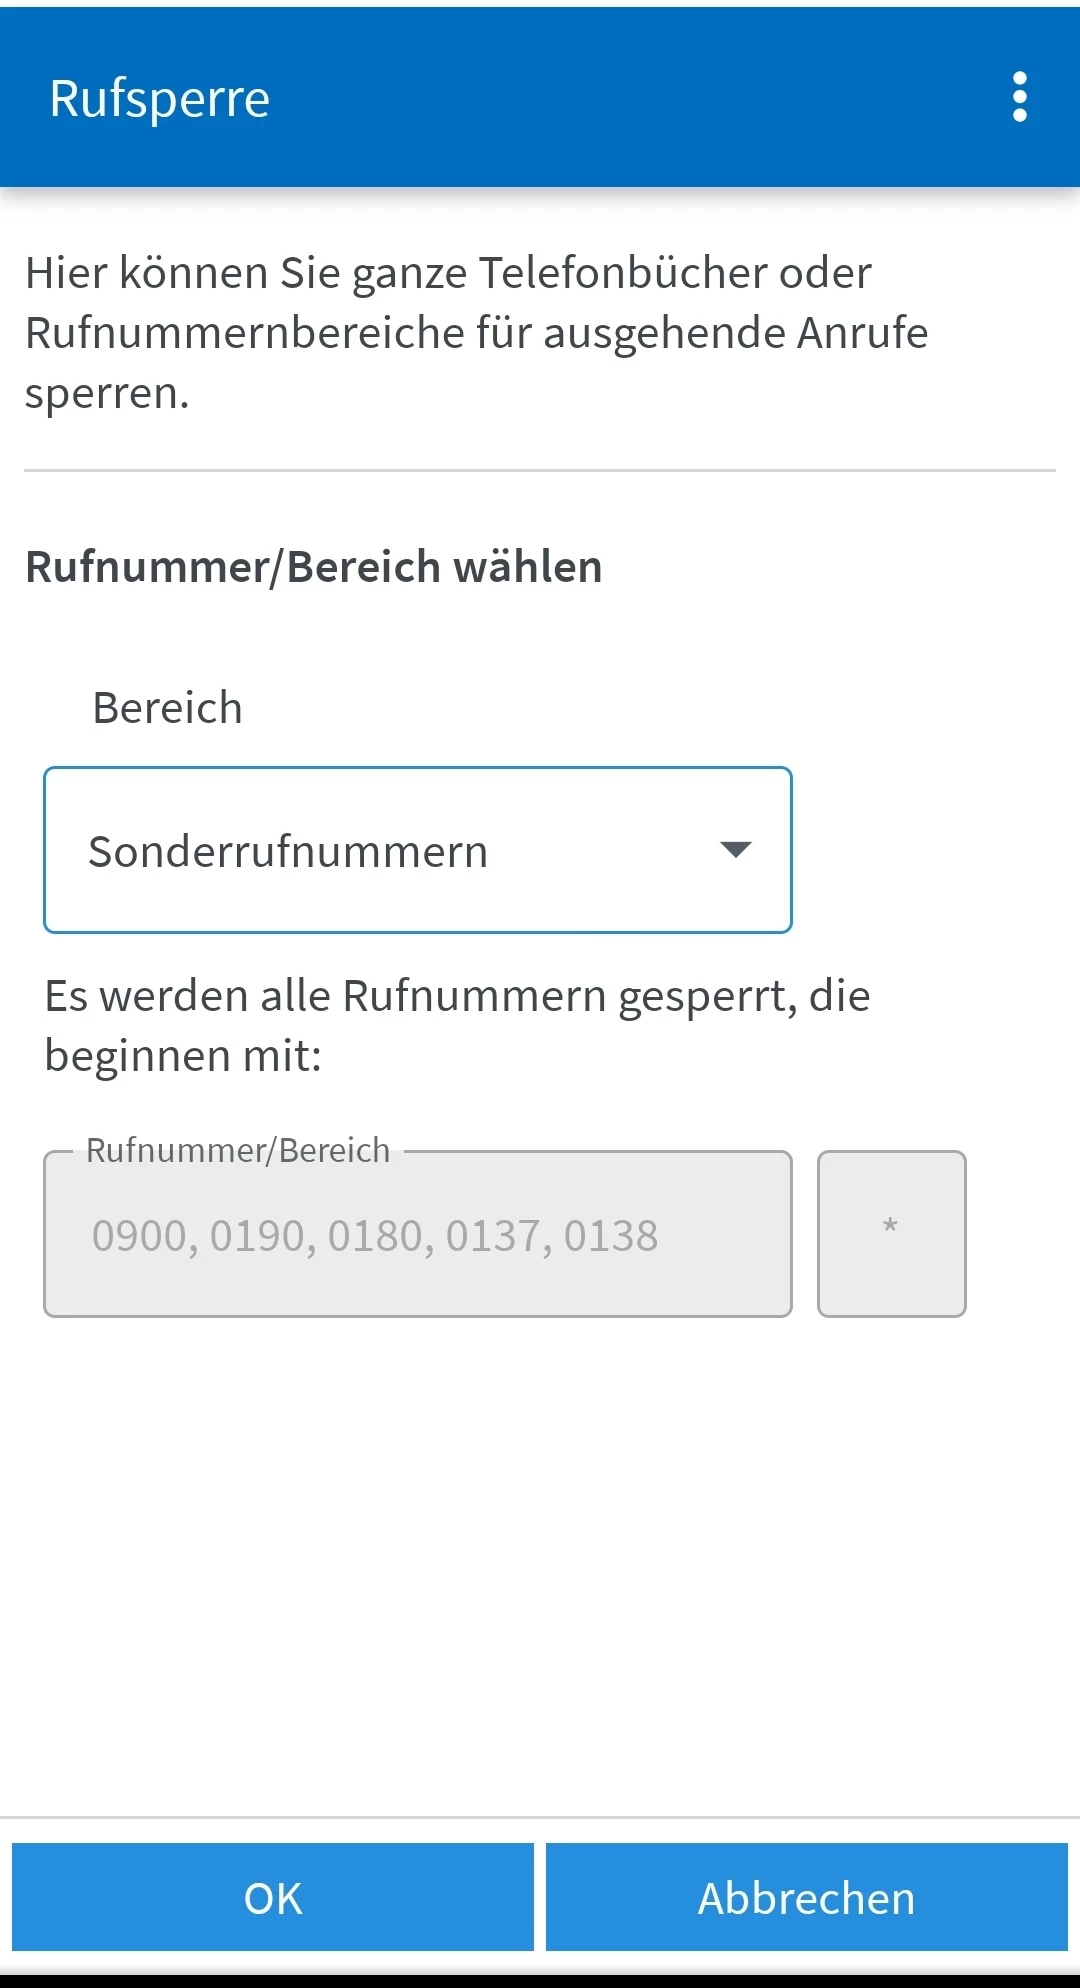Tap the 0138 prefix in the number field
This screenshot has height=1988, width=1080.
point(610,1236)
